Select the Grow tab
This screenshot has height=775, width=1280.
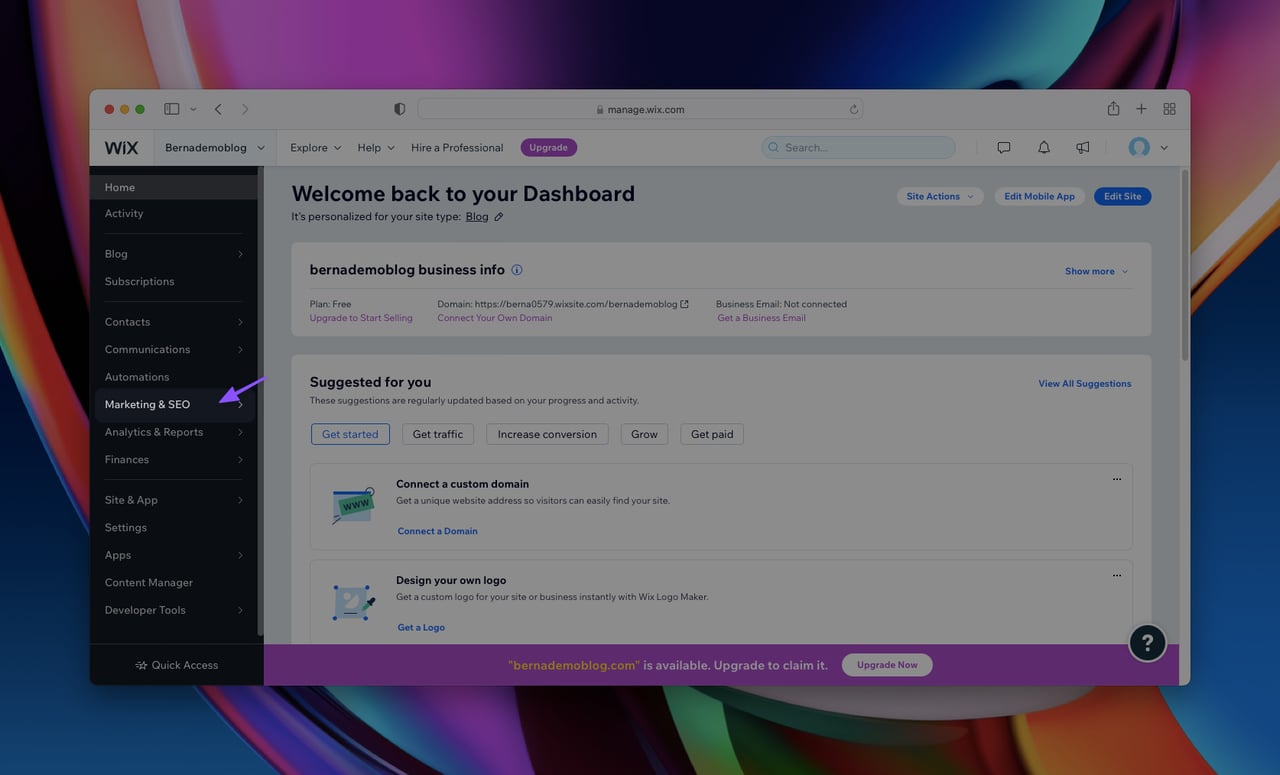point(644,434)
